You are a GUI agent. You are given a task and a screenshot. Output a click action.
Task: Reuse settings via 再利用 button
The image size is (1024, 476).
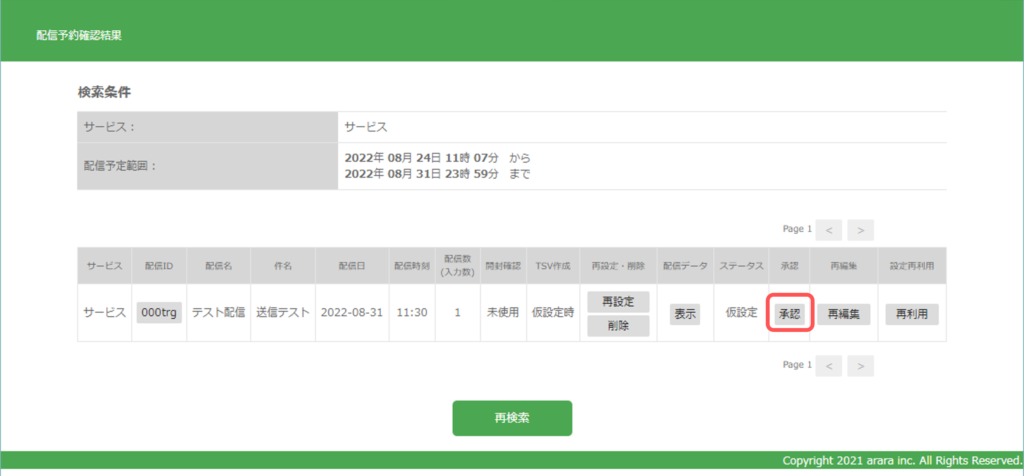[911, 313]
